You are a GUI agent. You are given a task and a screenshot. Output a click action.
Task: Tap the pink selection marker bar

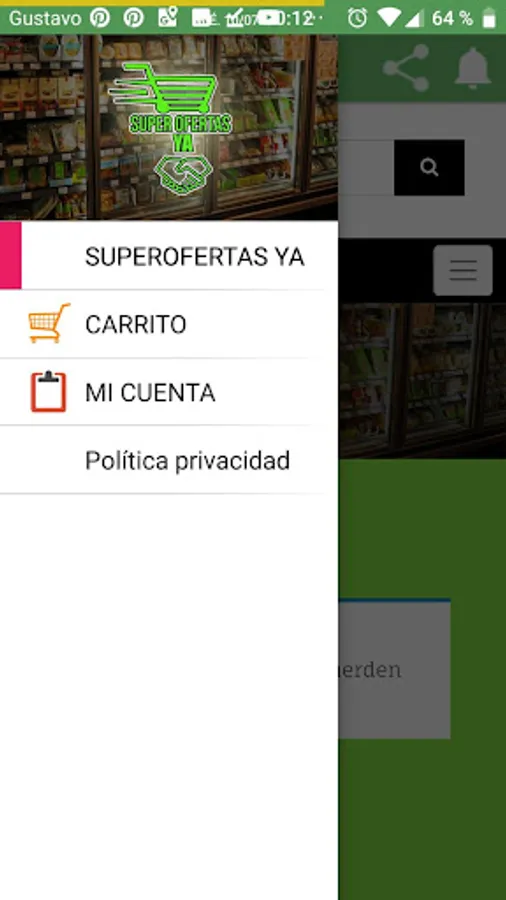coord(10,255)
